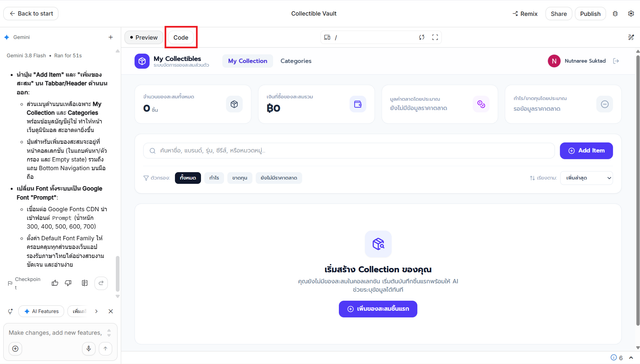640x364 pixels.
Task: Send prompt with up arrow button
Action: point(105,348)
